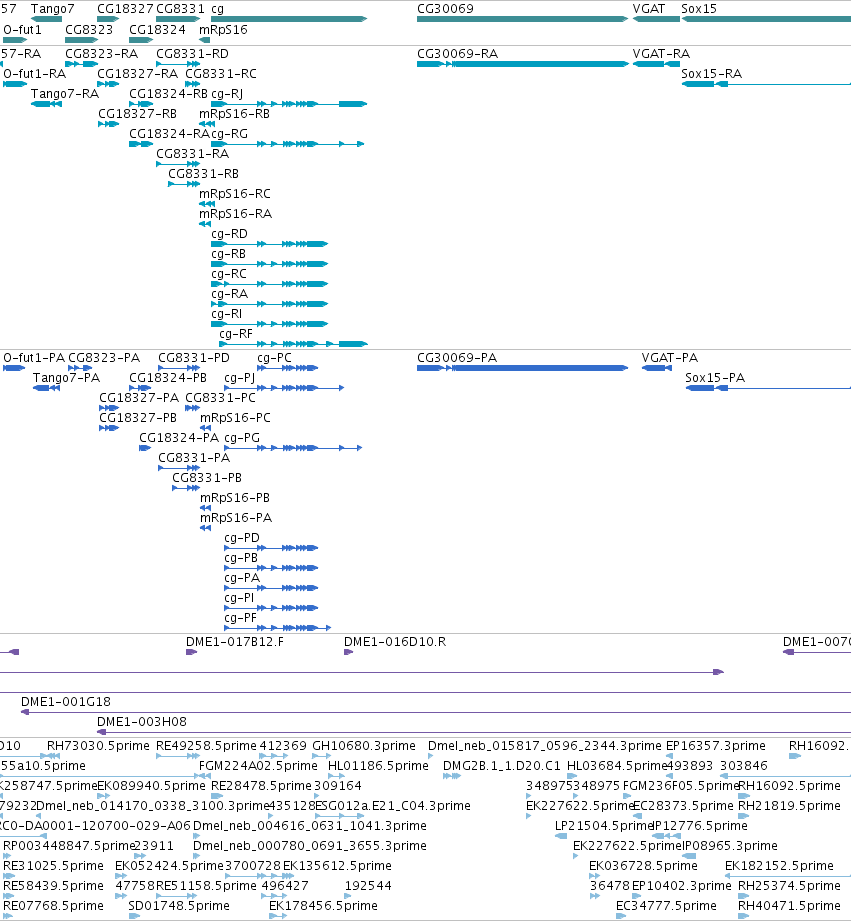
Task: Click the cg-RF transcript label
Action: (x=236, y=333)
